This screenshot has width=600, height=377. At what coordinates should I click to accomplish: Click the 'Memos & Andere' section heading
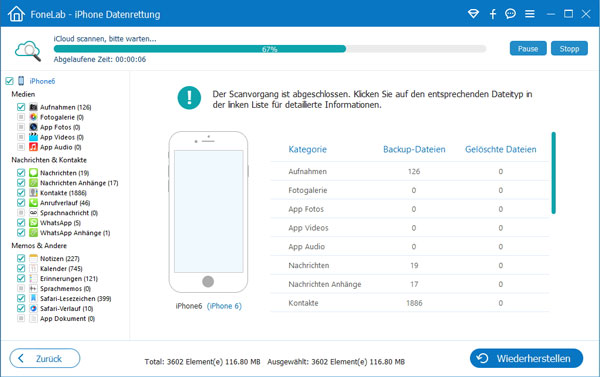point(39,245)
